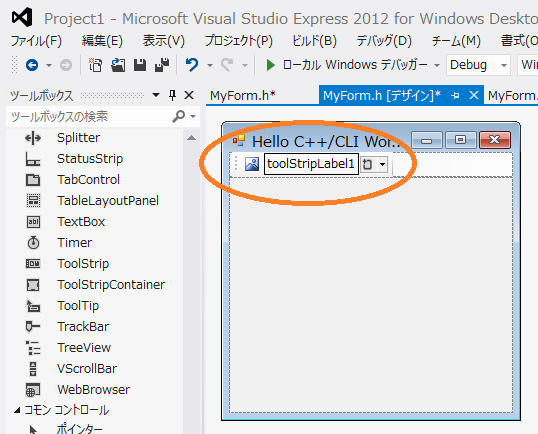Screen dimensions: 538x434
Task: Click the Save toolbar icon
Action: (x=140, y=64)
